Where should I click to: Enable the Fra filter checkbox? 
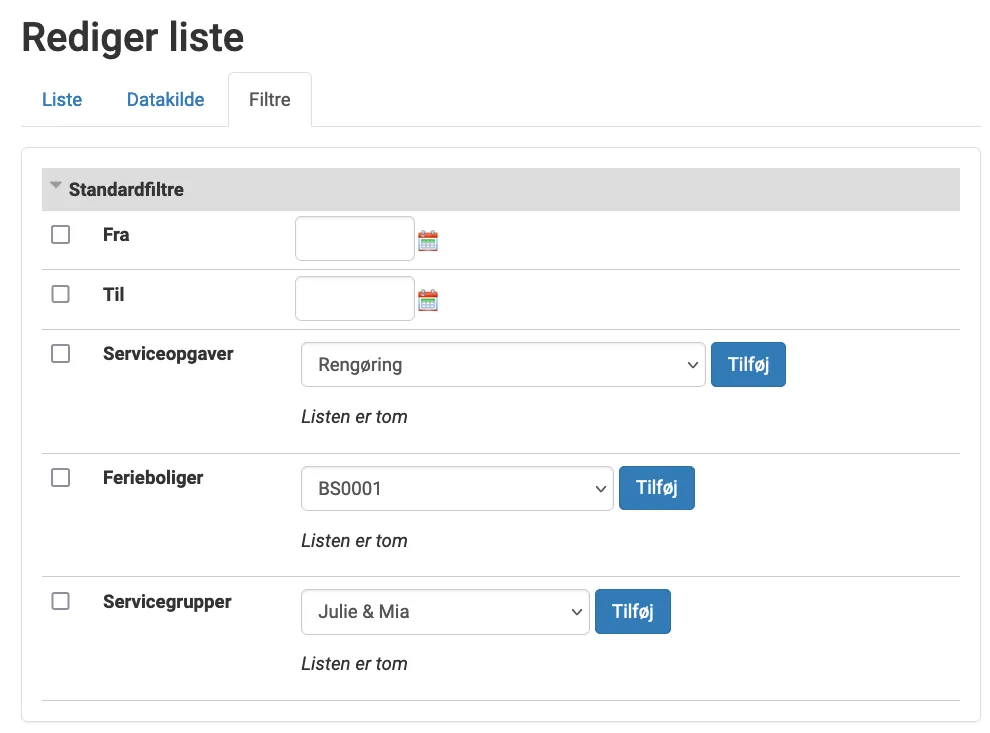(60, 234)
